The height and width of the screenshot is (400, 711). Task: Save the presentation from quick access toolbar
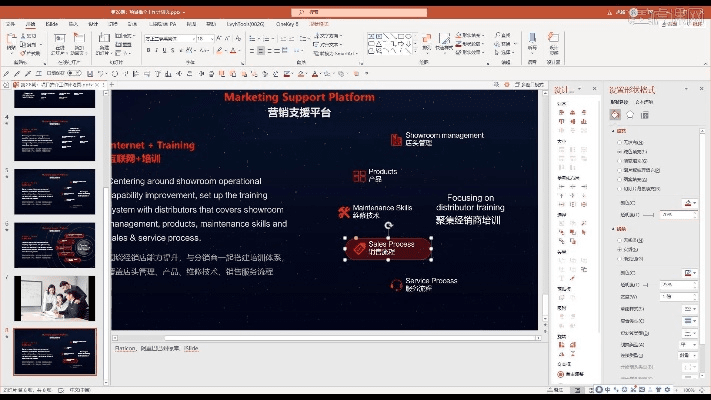[x=90, y=73]
